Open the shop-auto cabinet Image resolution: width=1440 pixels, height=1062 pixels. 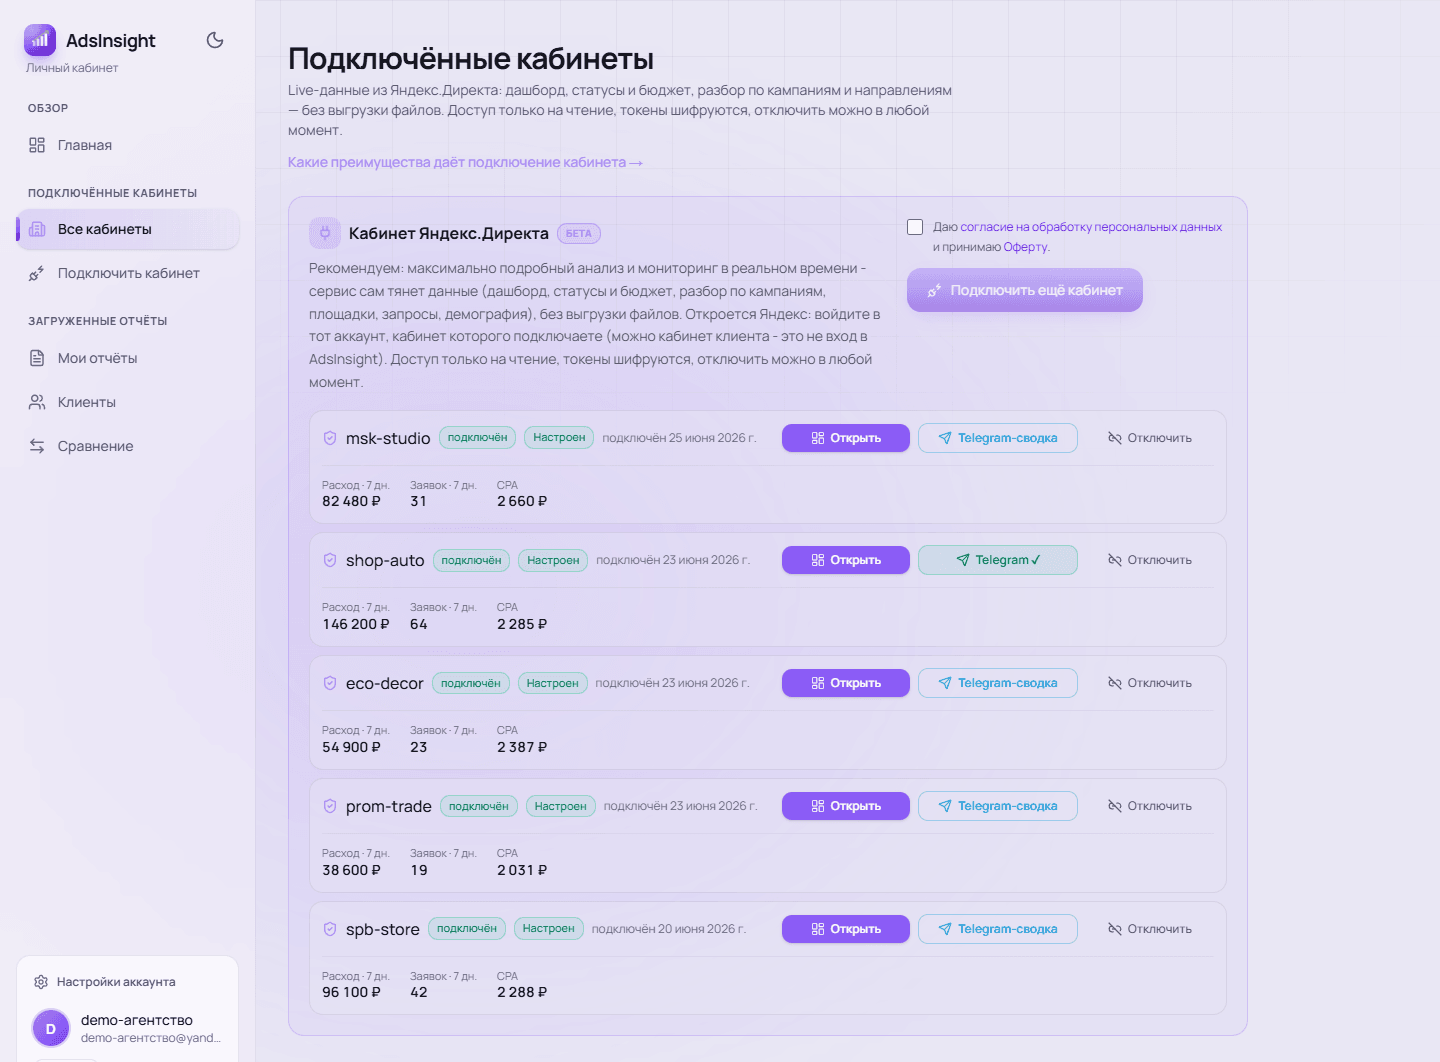846,560
